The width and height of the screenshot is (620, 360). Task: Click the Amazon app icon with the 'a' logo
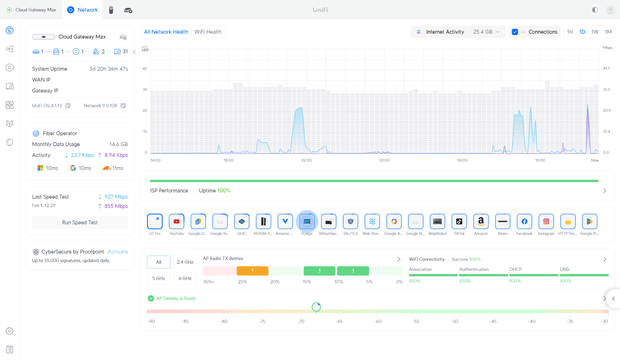[x=481, y=222]
